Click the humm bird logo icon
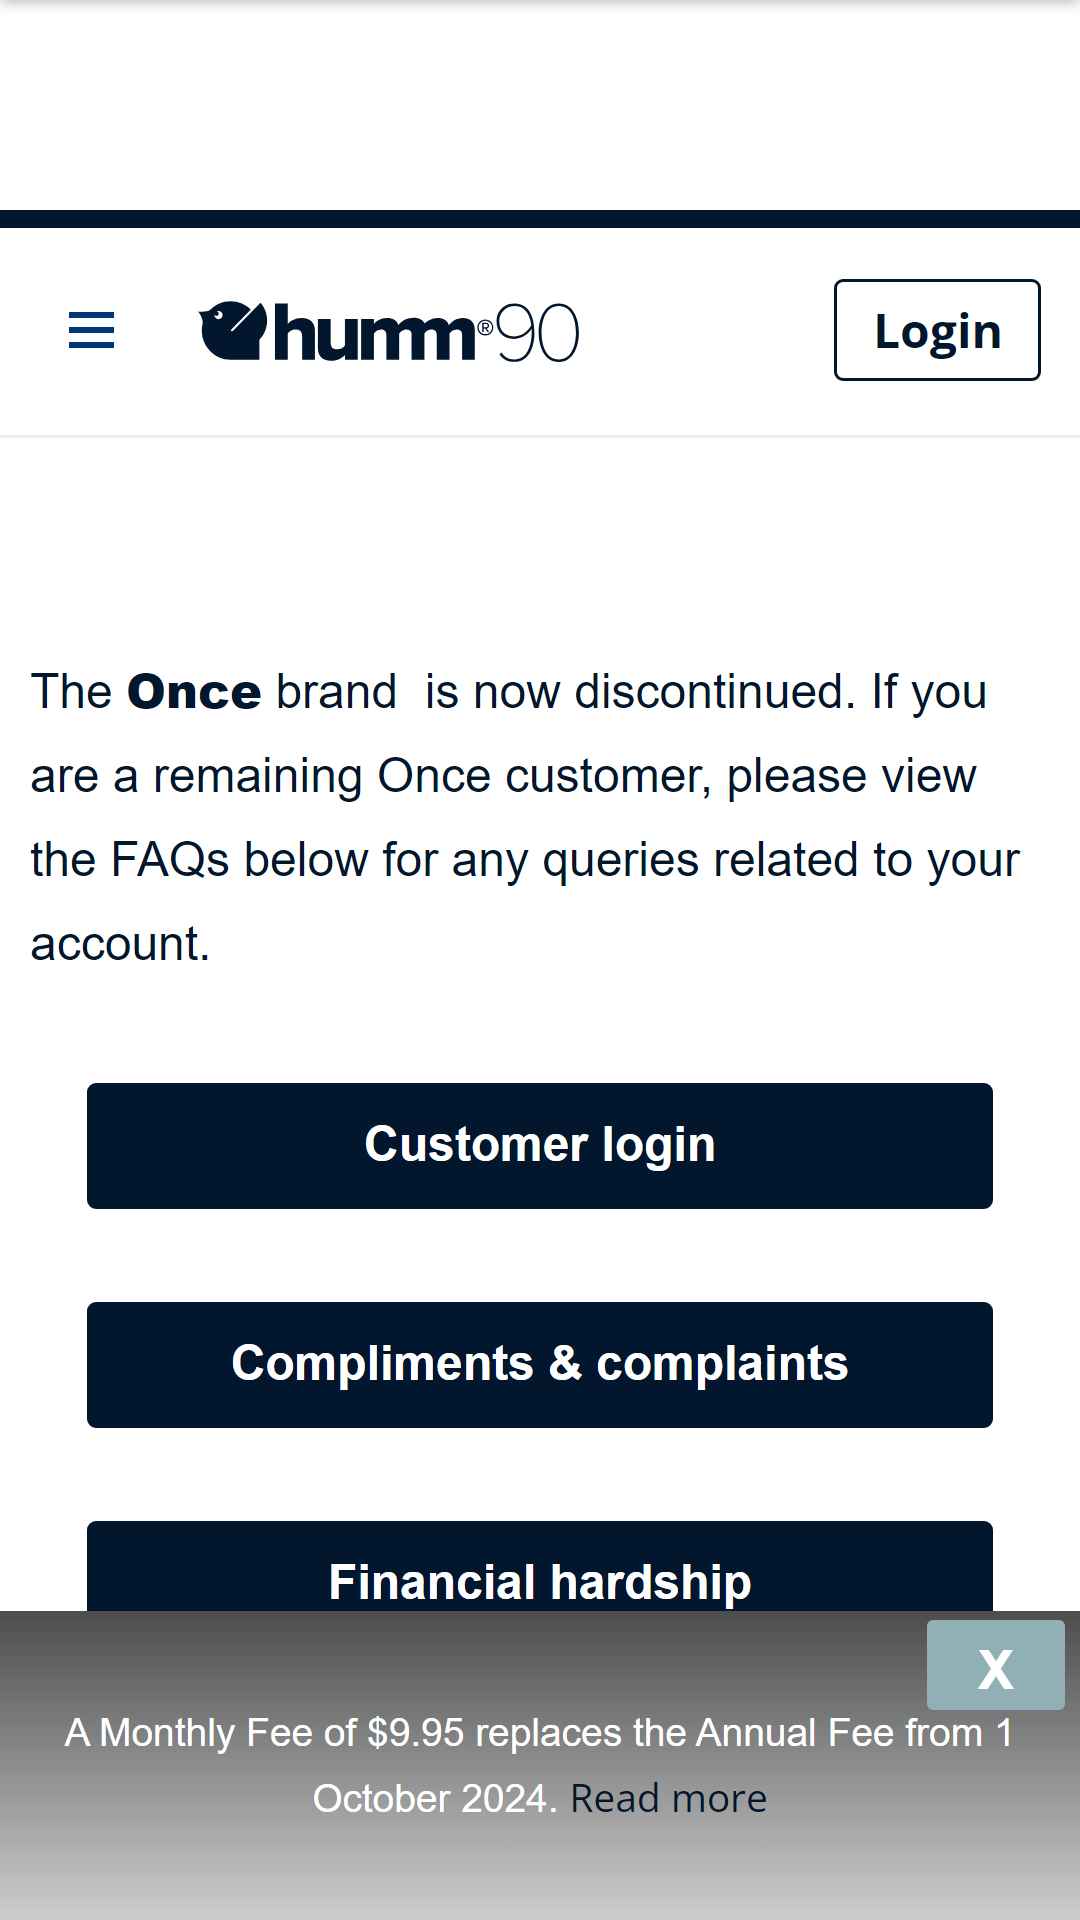The image size is (1080, 1920). 232,330
